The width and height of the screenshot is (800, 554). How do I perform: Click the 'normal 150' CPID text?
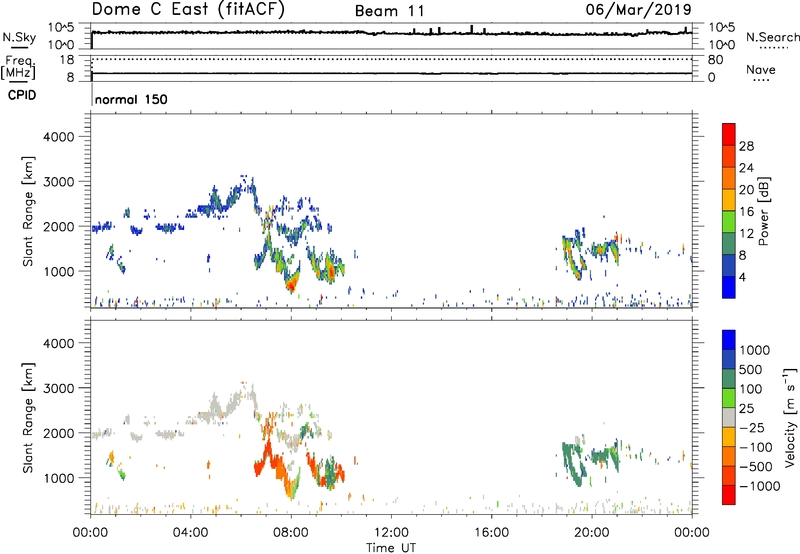131,99
